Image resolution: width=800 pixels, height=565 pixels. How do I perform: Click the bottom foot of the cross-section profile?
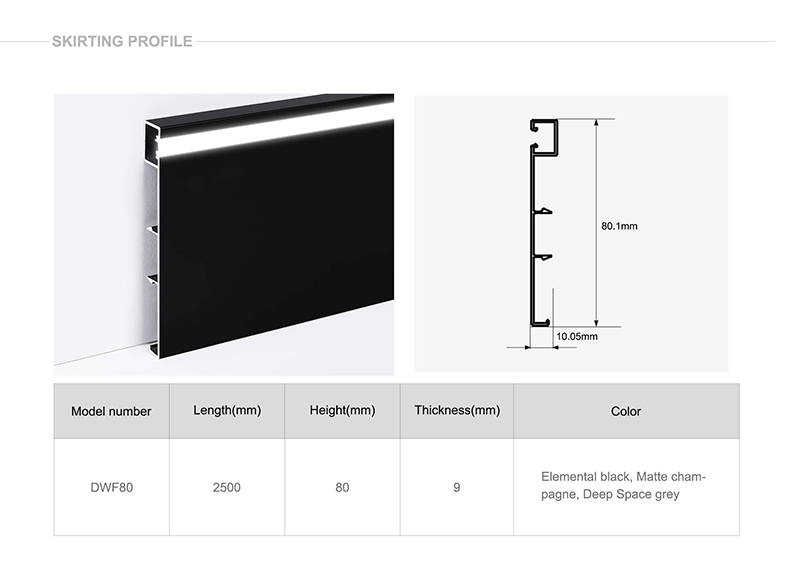tap(539, 321)
